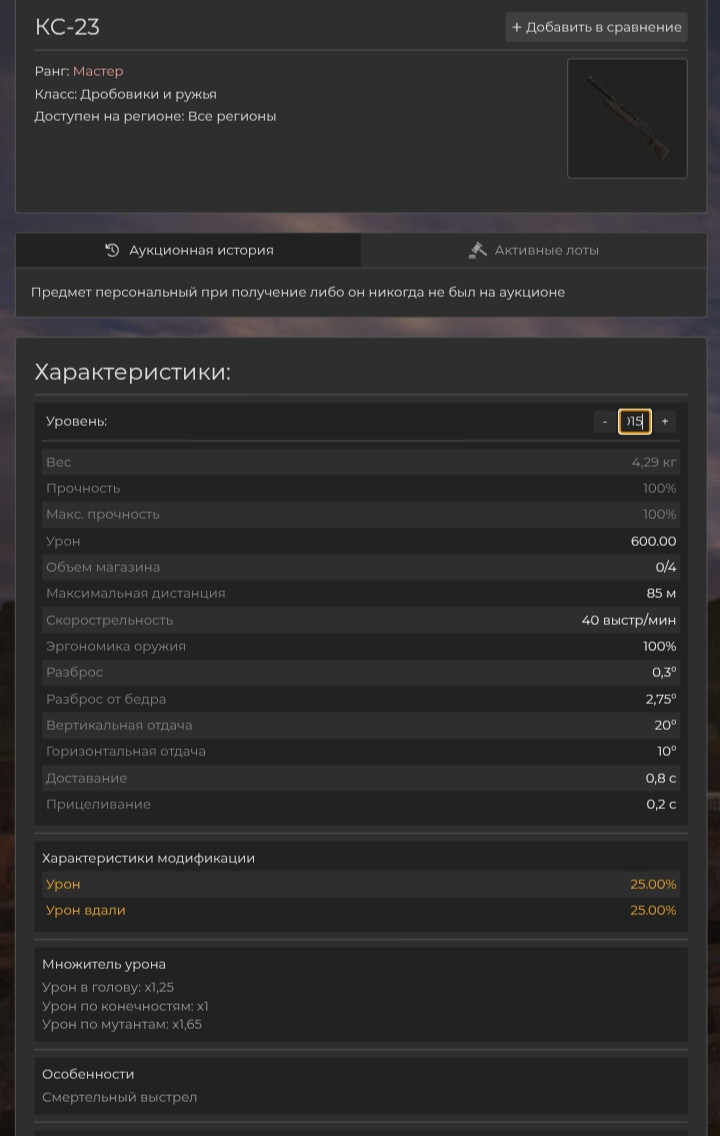Click the Мастер rank link

pyautogui.click(x=98, y=71)
